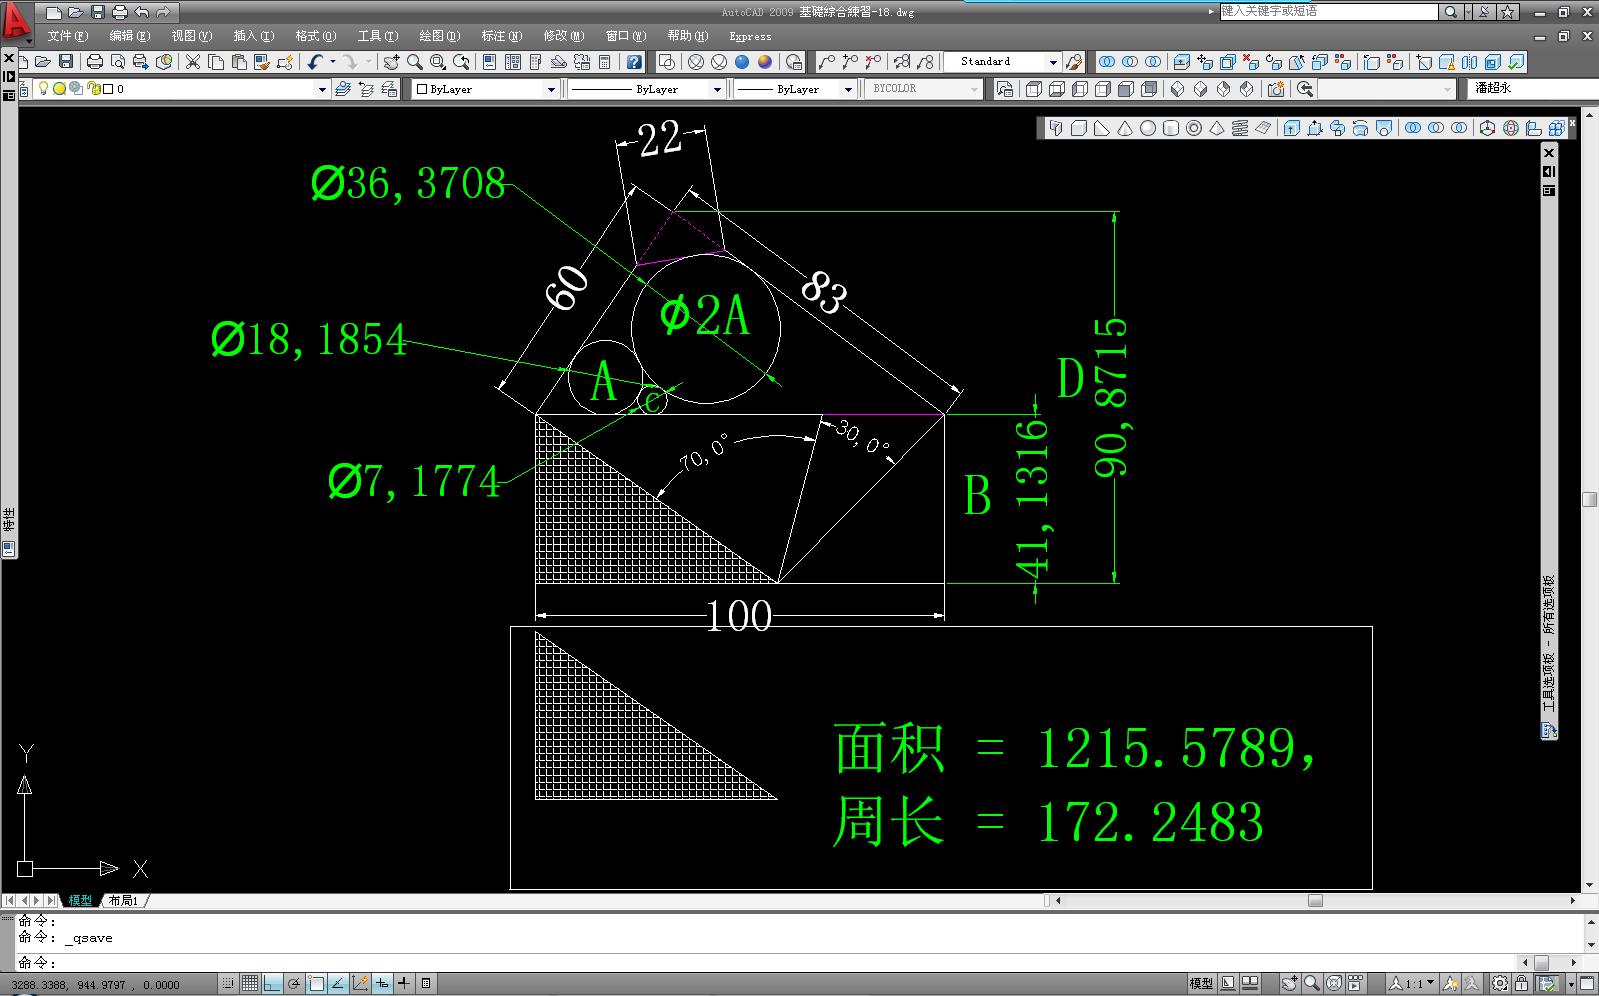Click the coordinates readout in status bar

coord(96,985)
